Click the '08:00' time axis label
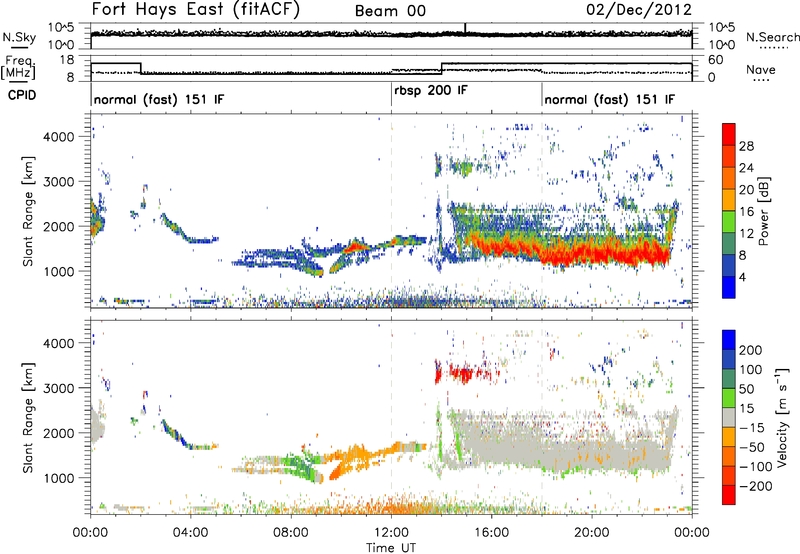This screenshot has height=554, width=800. 291,533
